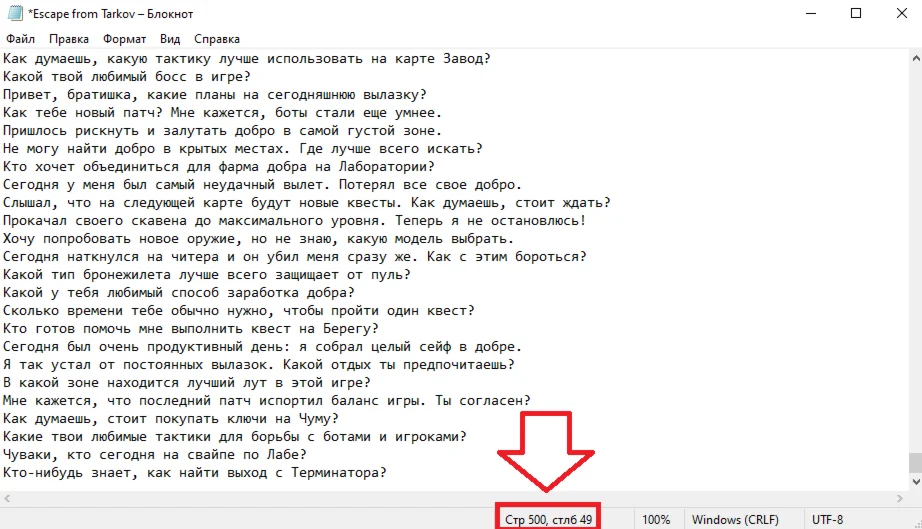922x529 pixels.
Task: Click the line about самый неудачный вылет
Action: 262,185
